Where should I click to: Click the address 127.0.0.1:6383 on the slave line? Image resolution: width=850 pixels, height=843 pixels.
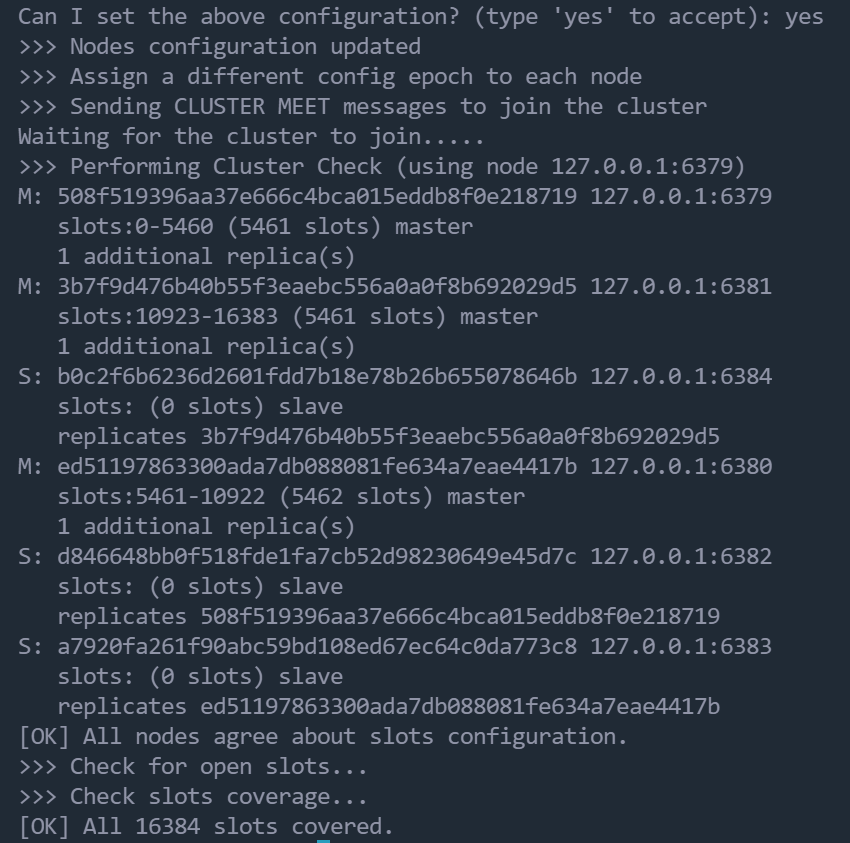[x=680, y=647]
